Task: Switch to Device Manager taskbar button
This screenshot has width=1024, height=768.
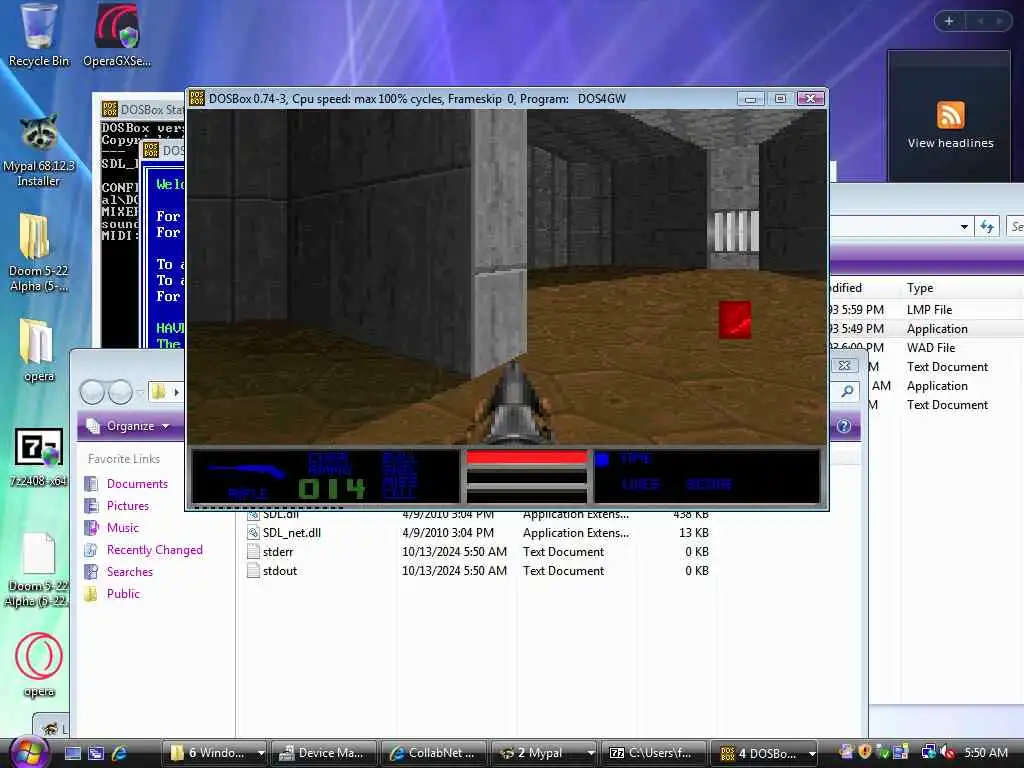Action: 323,753
